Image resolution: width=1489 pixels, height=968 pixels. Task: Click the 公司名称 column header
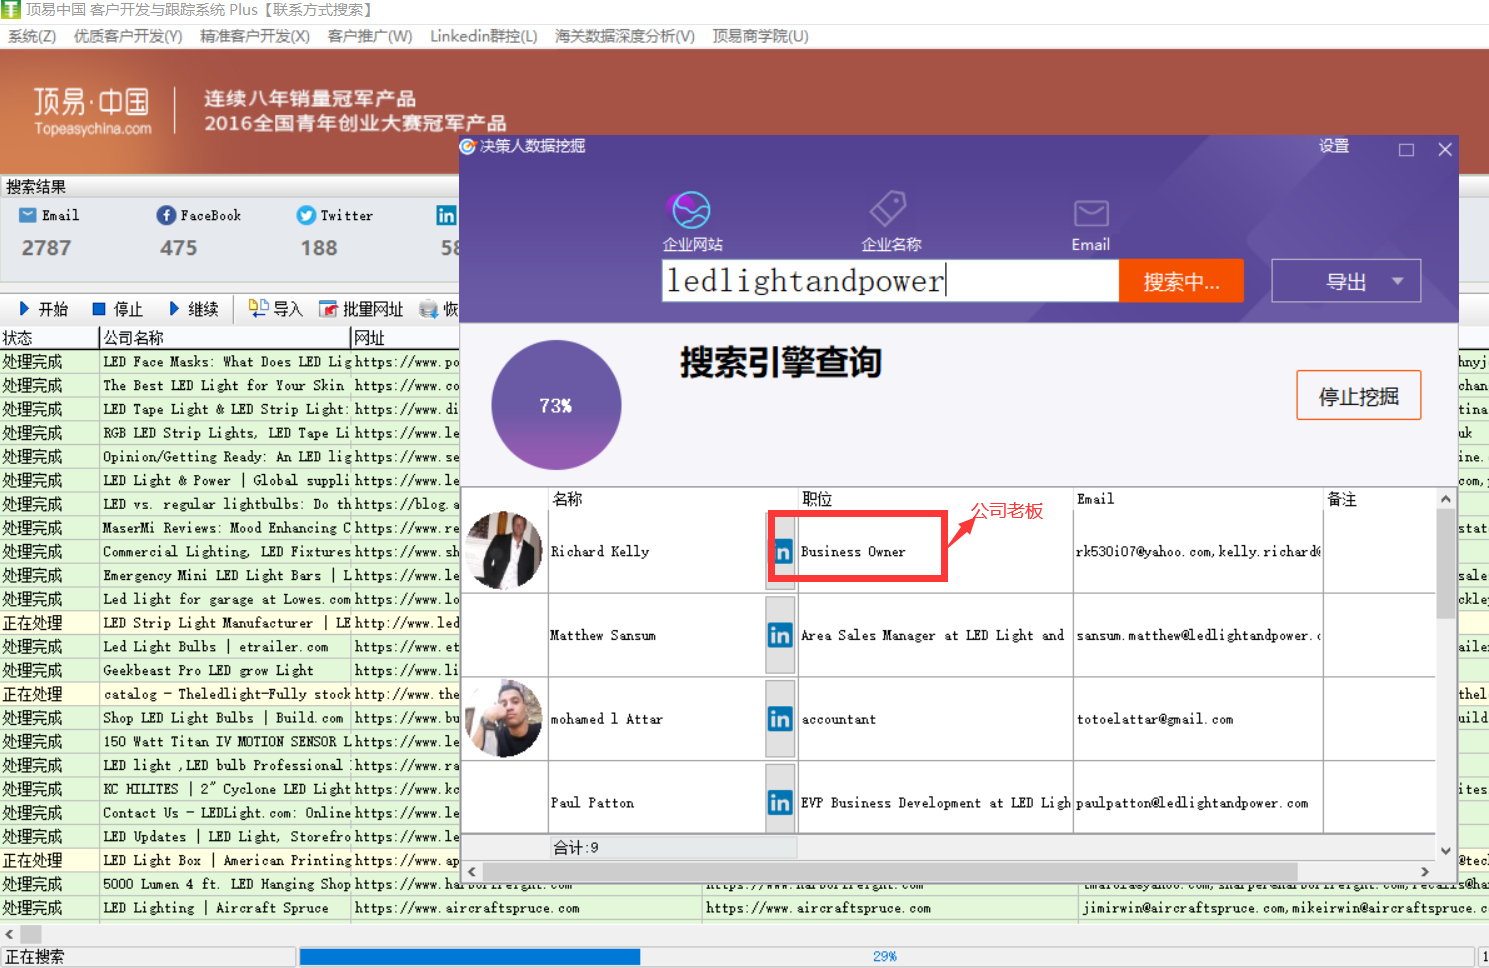point(225,338)
